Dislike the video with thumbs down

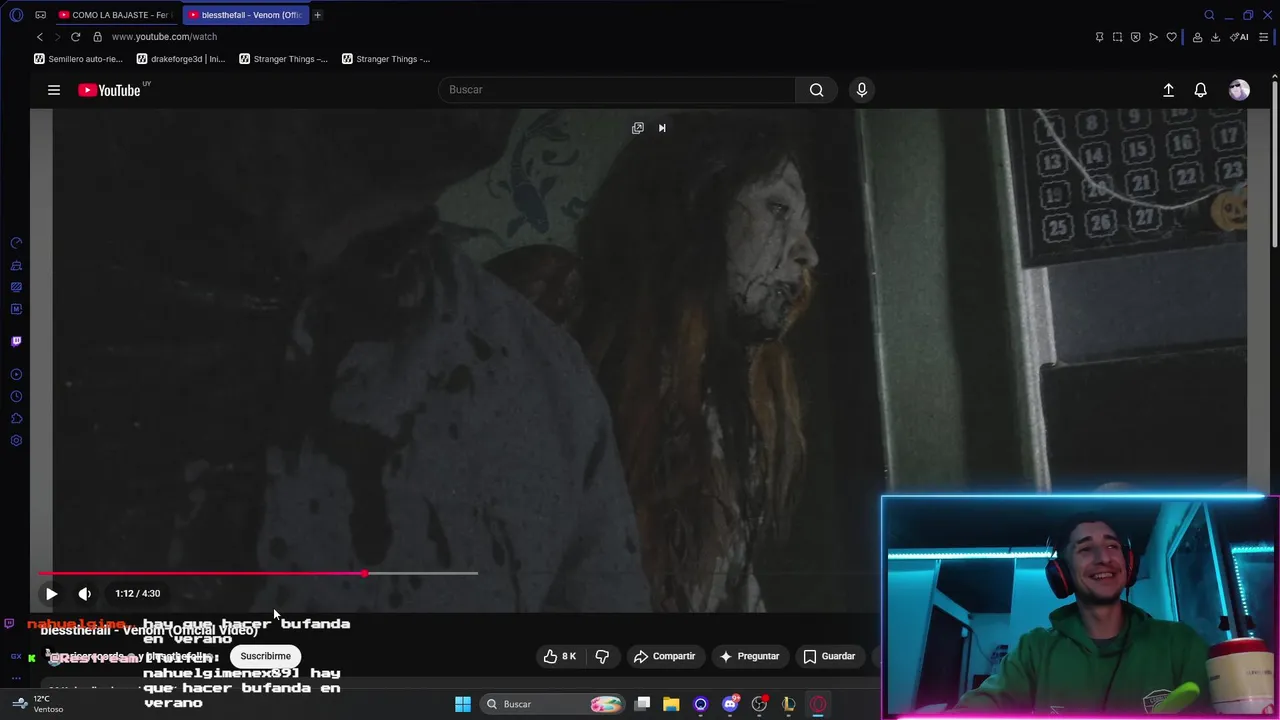[602, 656]
